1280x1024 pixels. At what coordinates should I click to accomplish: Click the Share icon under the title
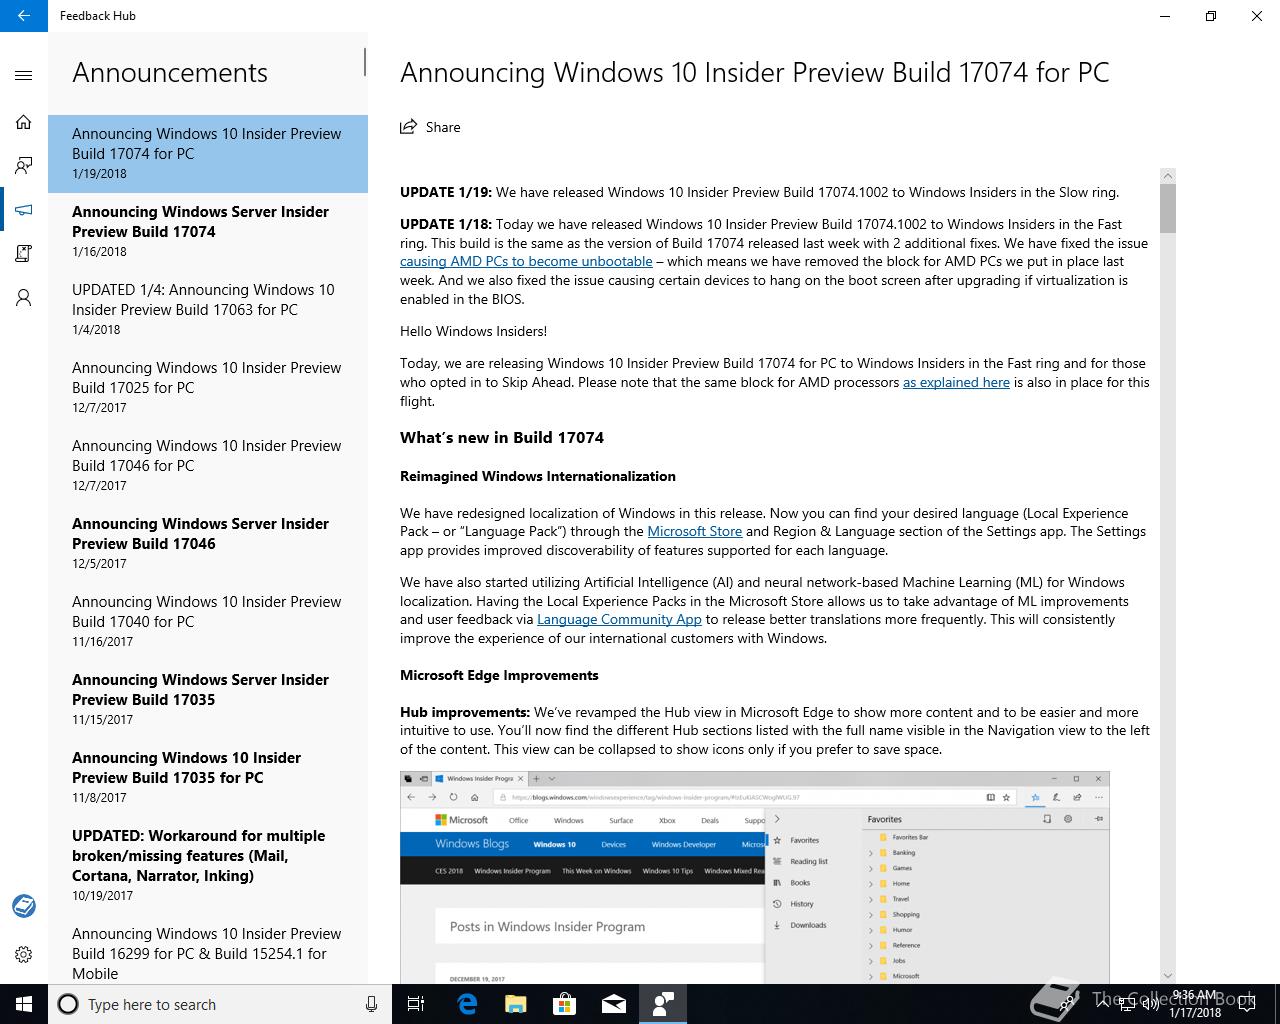(x=408, y=127)
